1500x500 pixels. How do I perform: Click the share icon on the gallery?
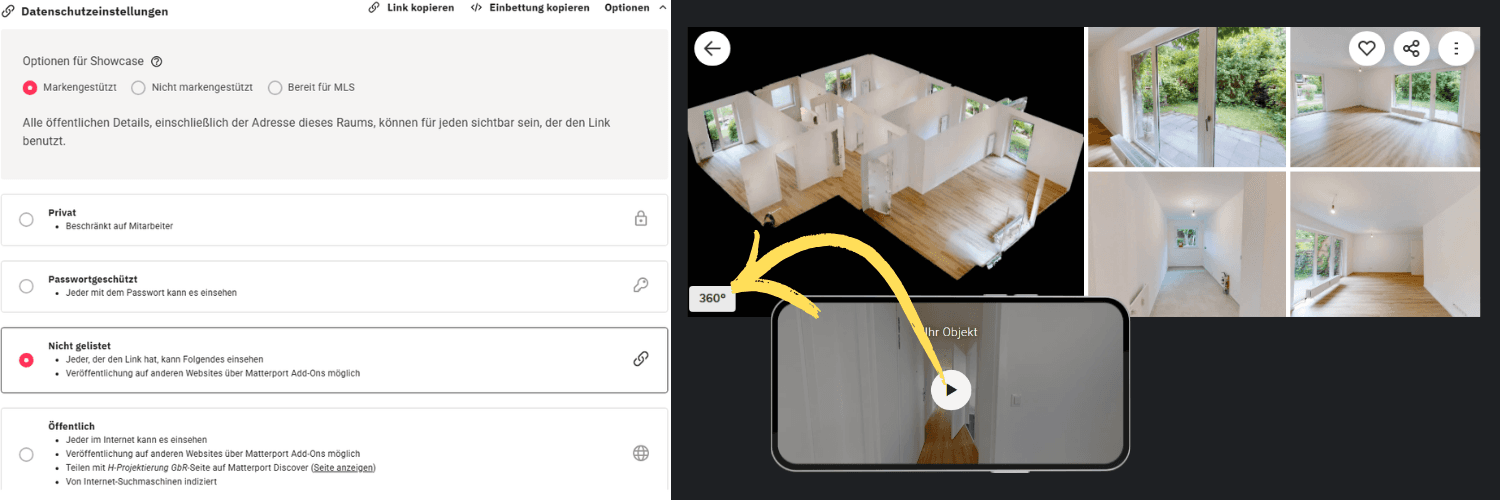[1411, 48]
